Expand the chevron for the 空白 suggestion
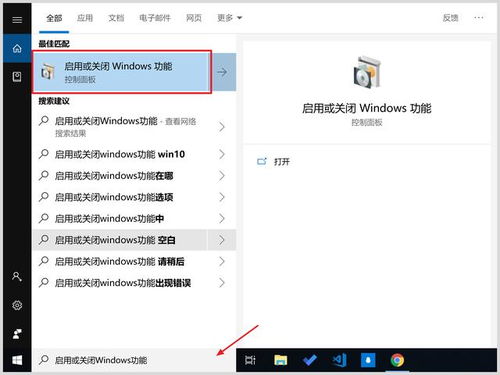Image resolution: width=500 pixels, height=375 pixels. click(x=222, y=240)
